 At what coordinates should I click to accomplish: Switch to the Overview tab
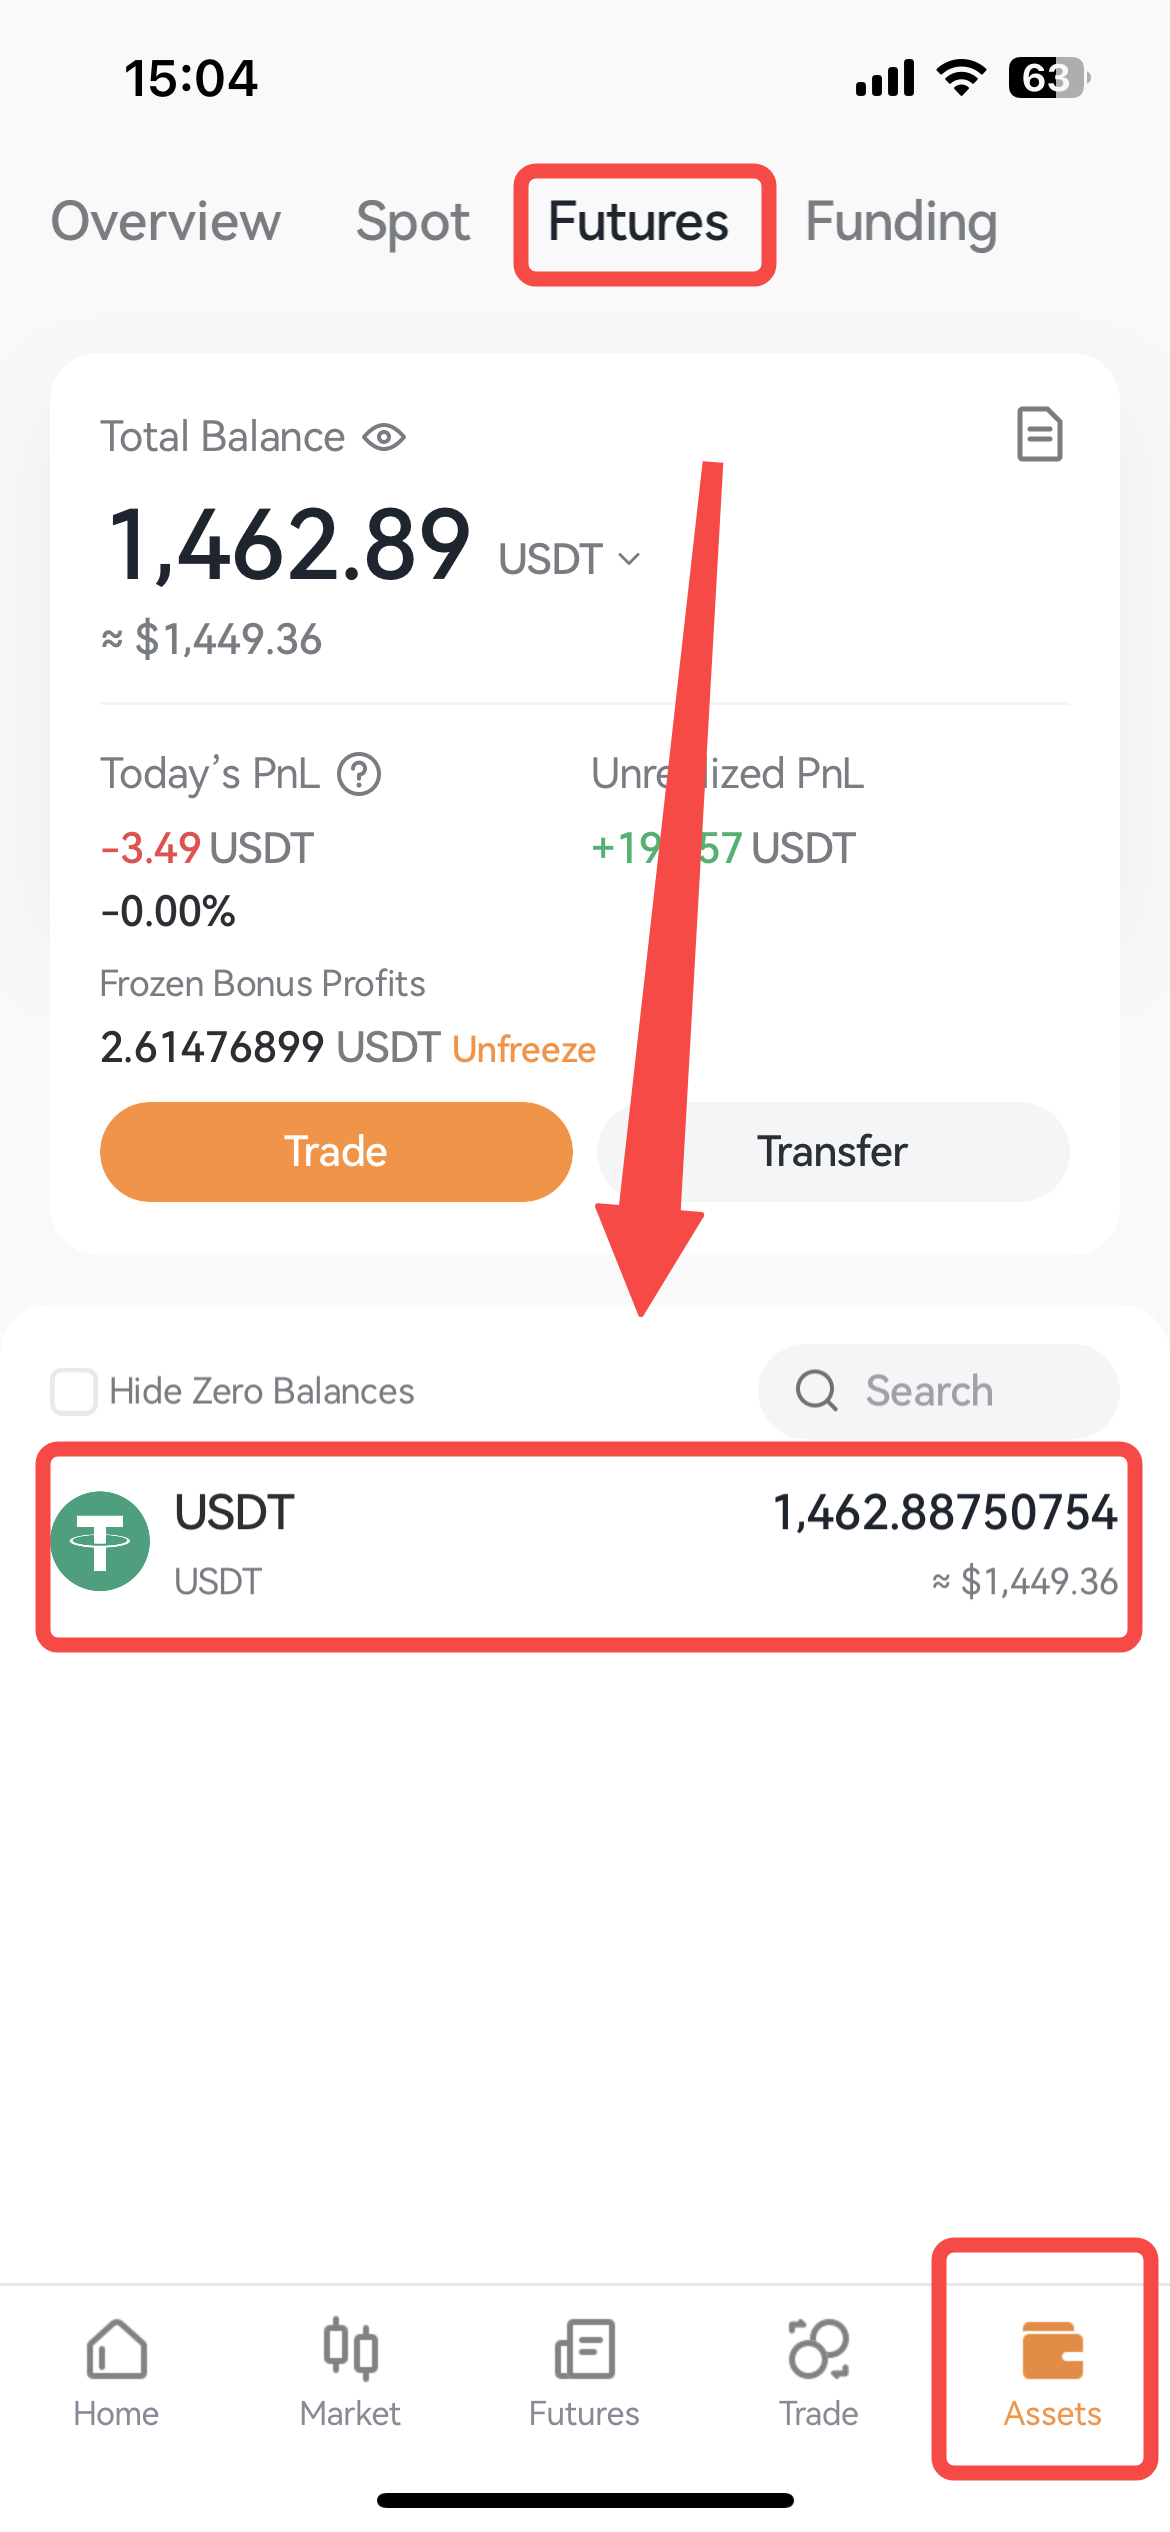point(166,221)
